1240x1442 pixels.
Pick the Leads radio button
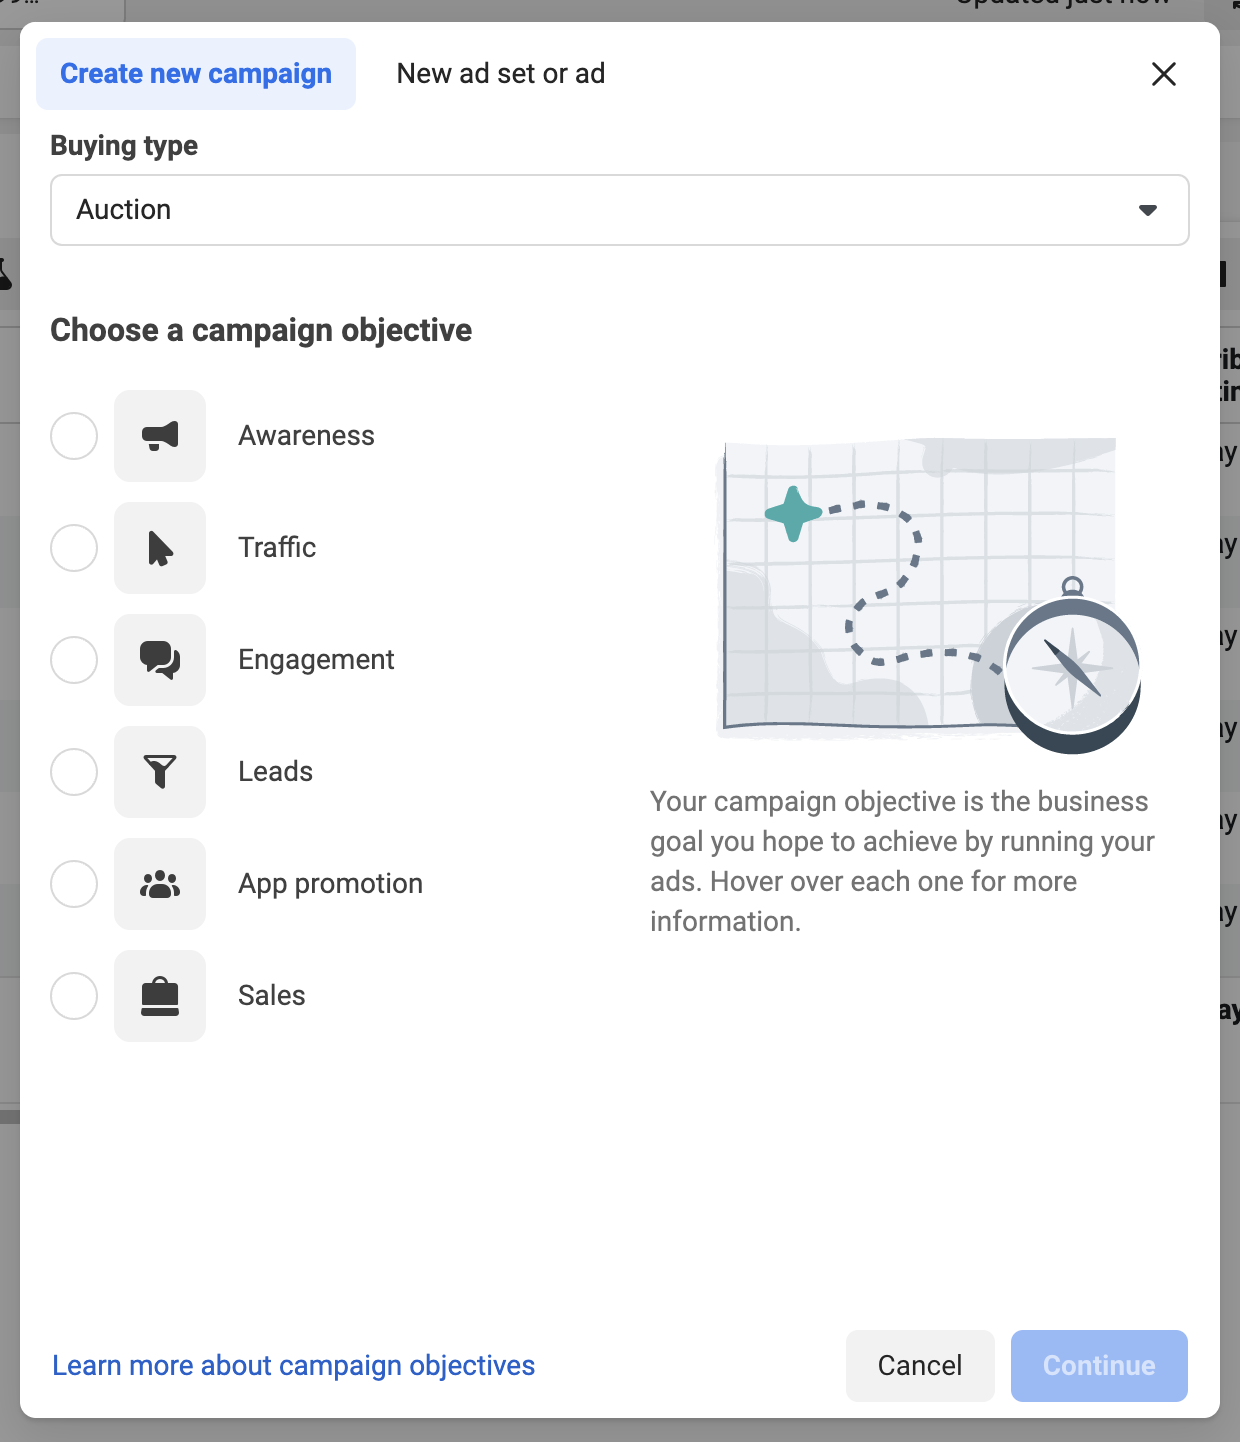pos(74,772)
